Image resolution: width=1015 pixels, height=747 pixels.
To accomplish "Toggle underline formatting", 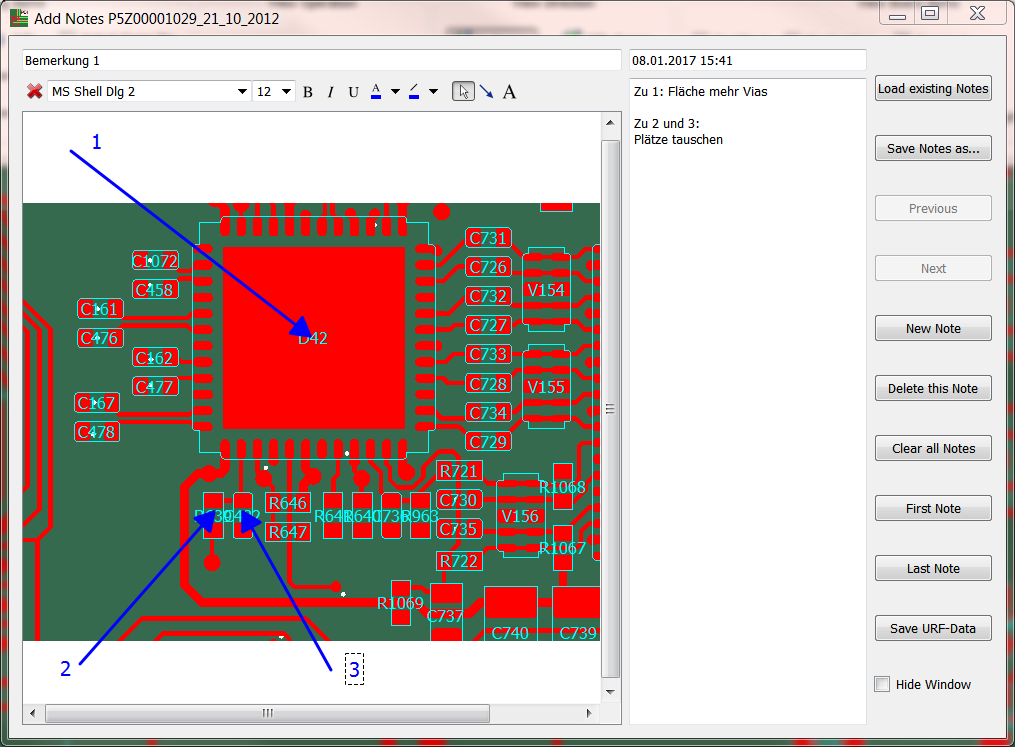I will (353, 92).
